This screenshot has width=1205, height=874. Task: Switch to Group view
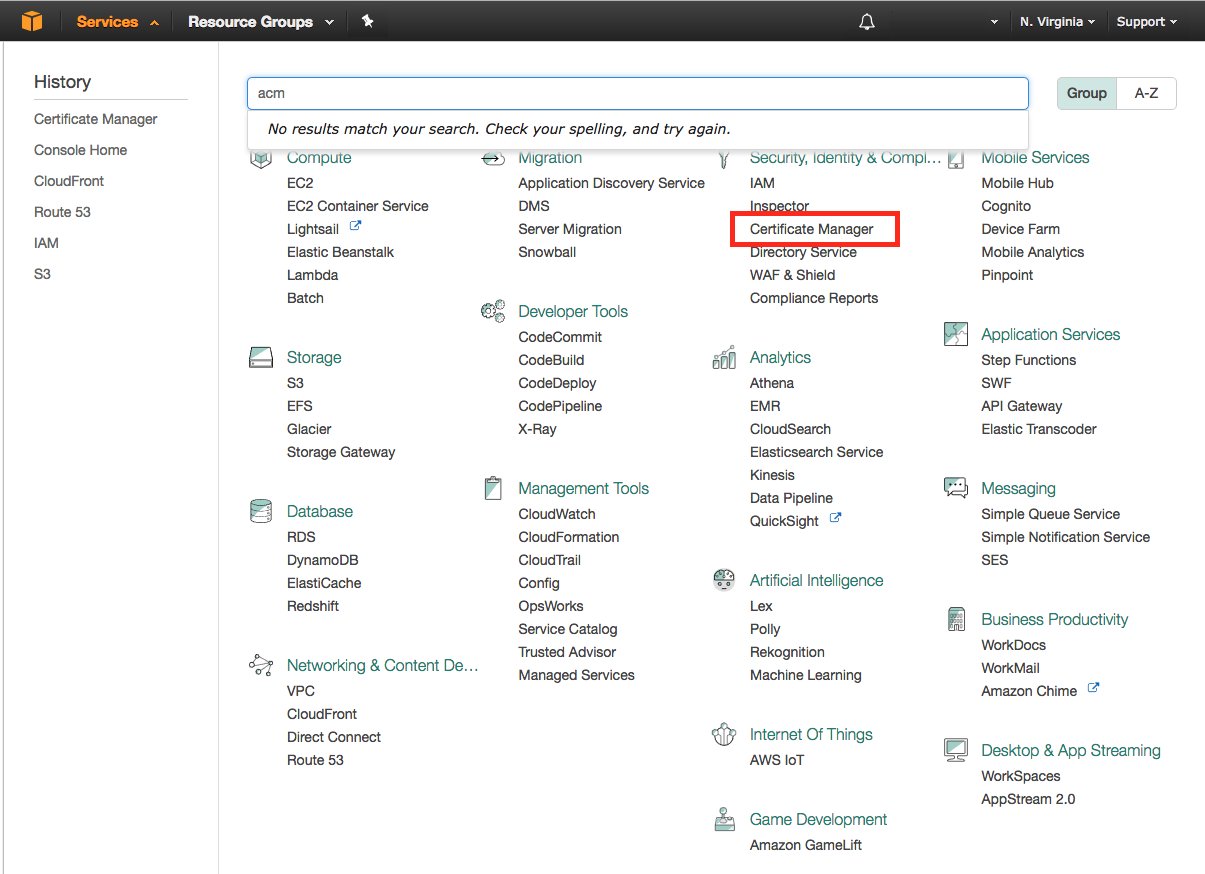pos(1087,93)
